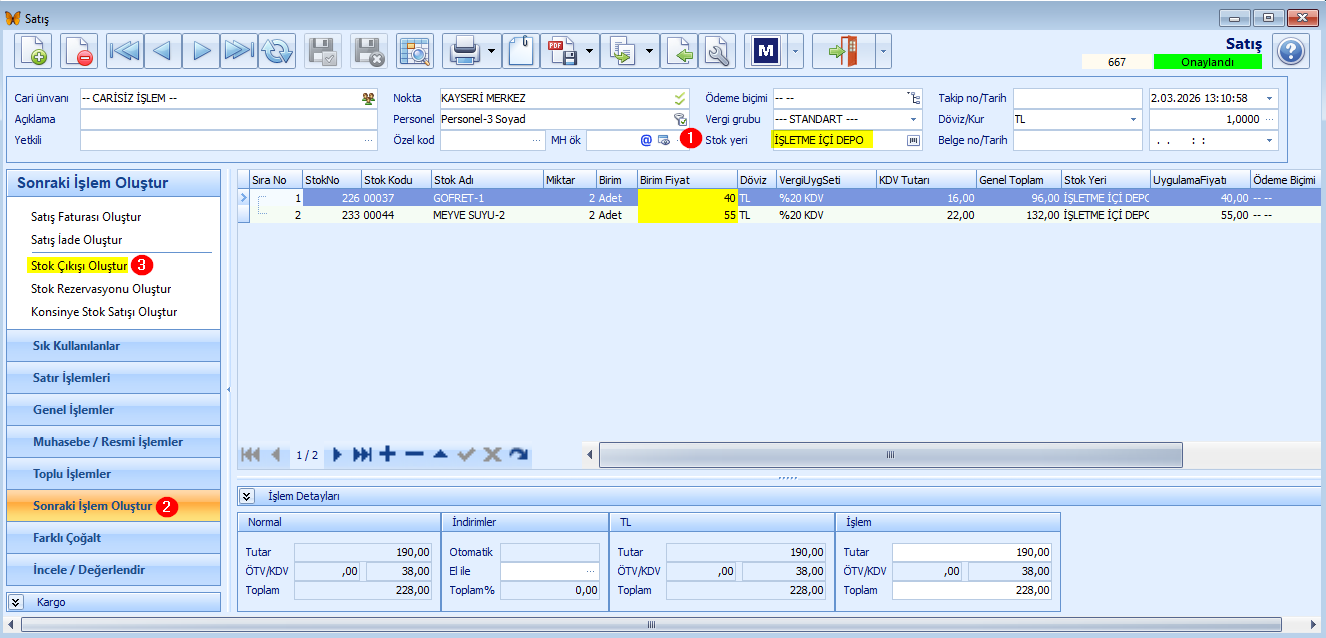Open the Vergi grubu STANDART dropdown
Viewport: 1326px width, 638px height.
pyautogui.click(x=913, y=119)
